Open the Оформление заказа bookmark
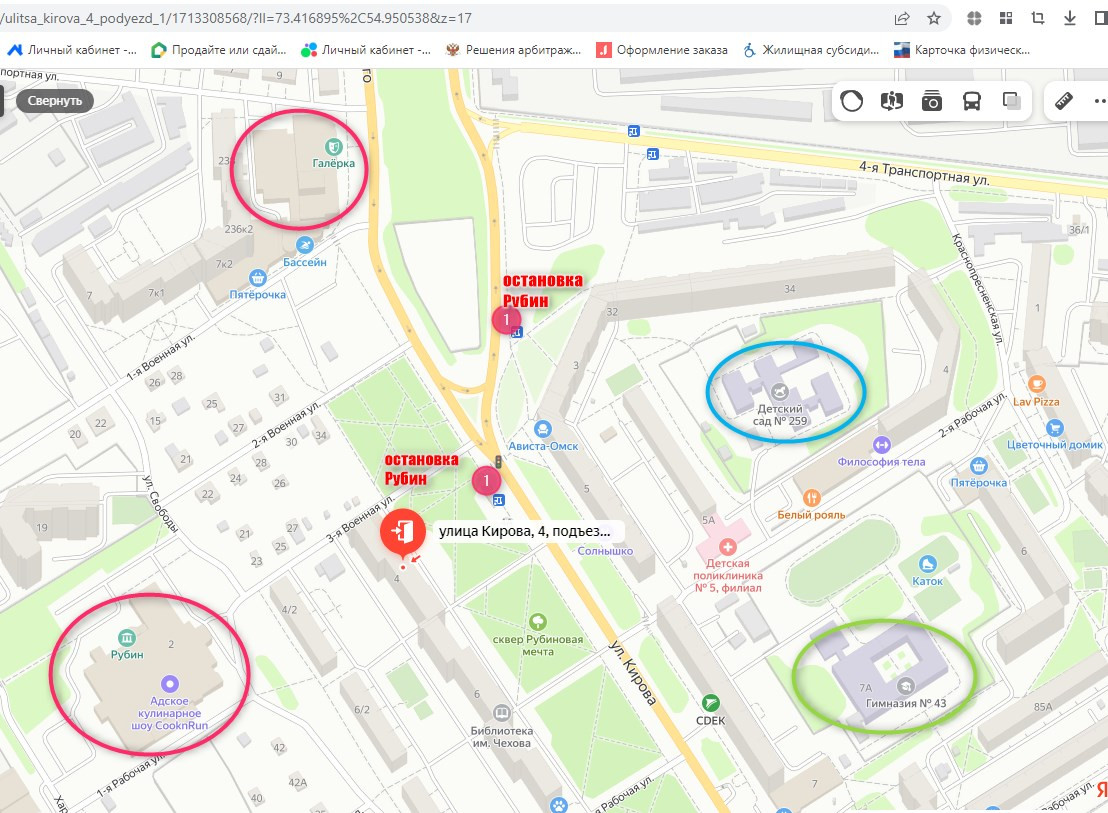 pos(662,50)
